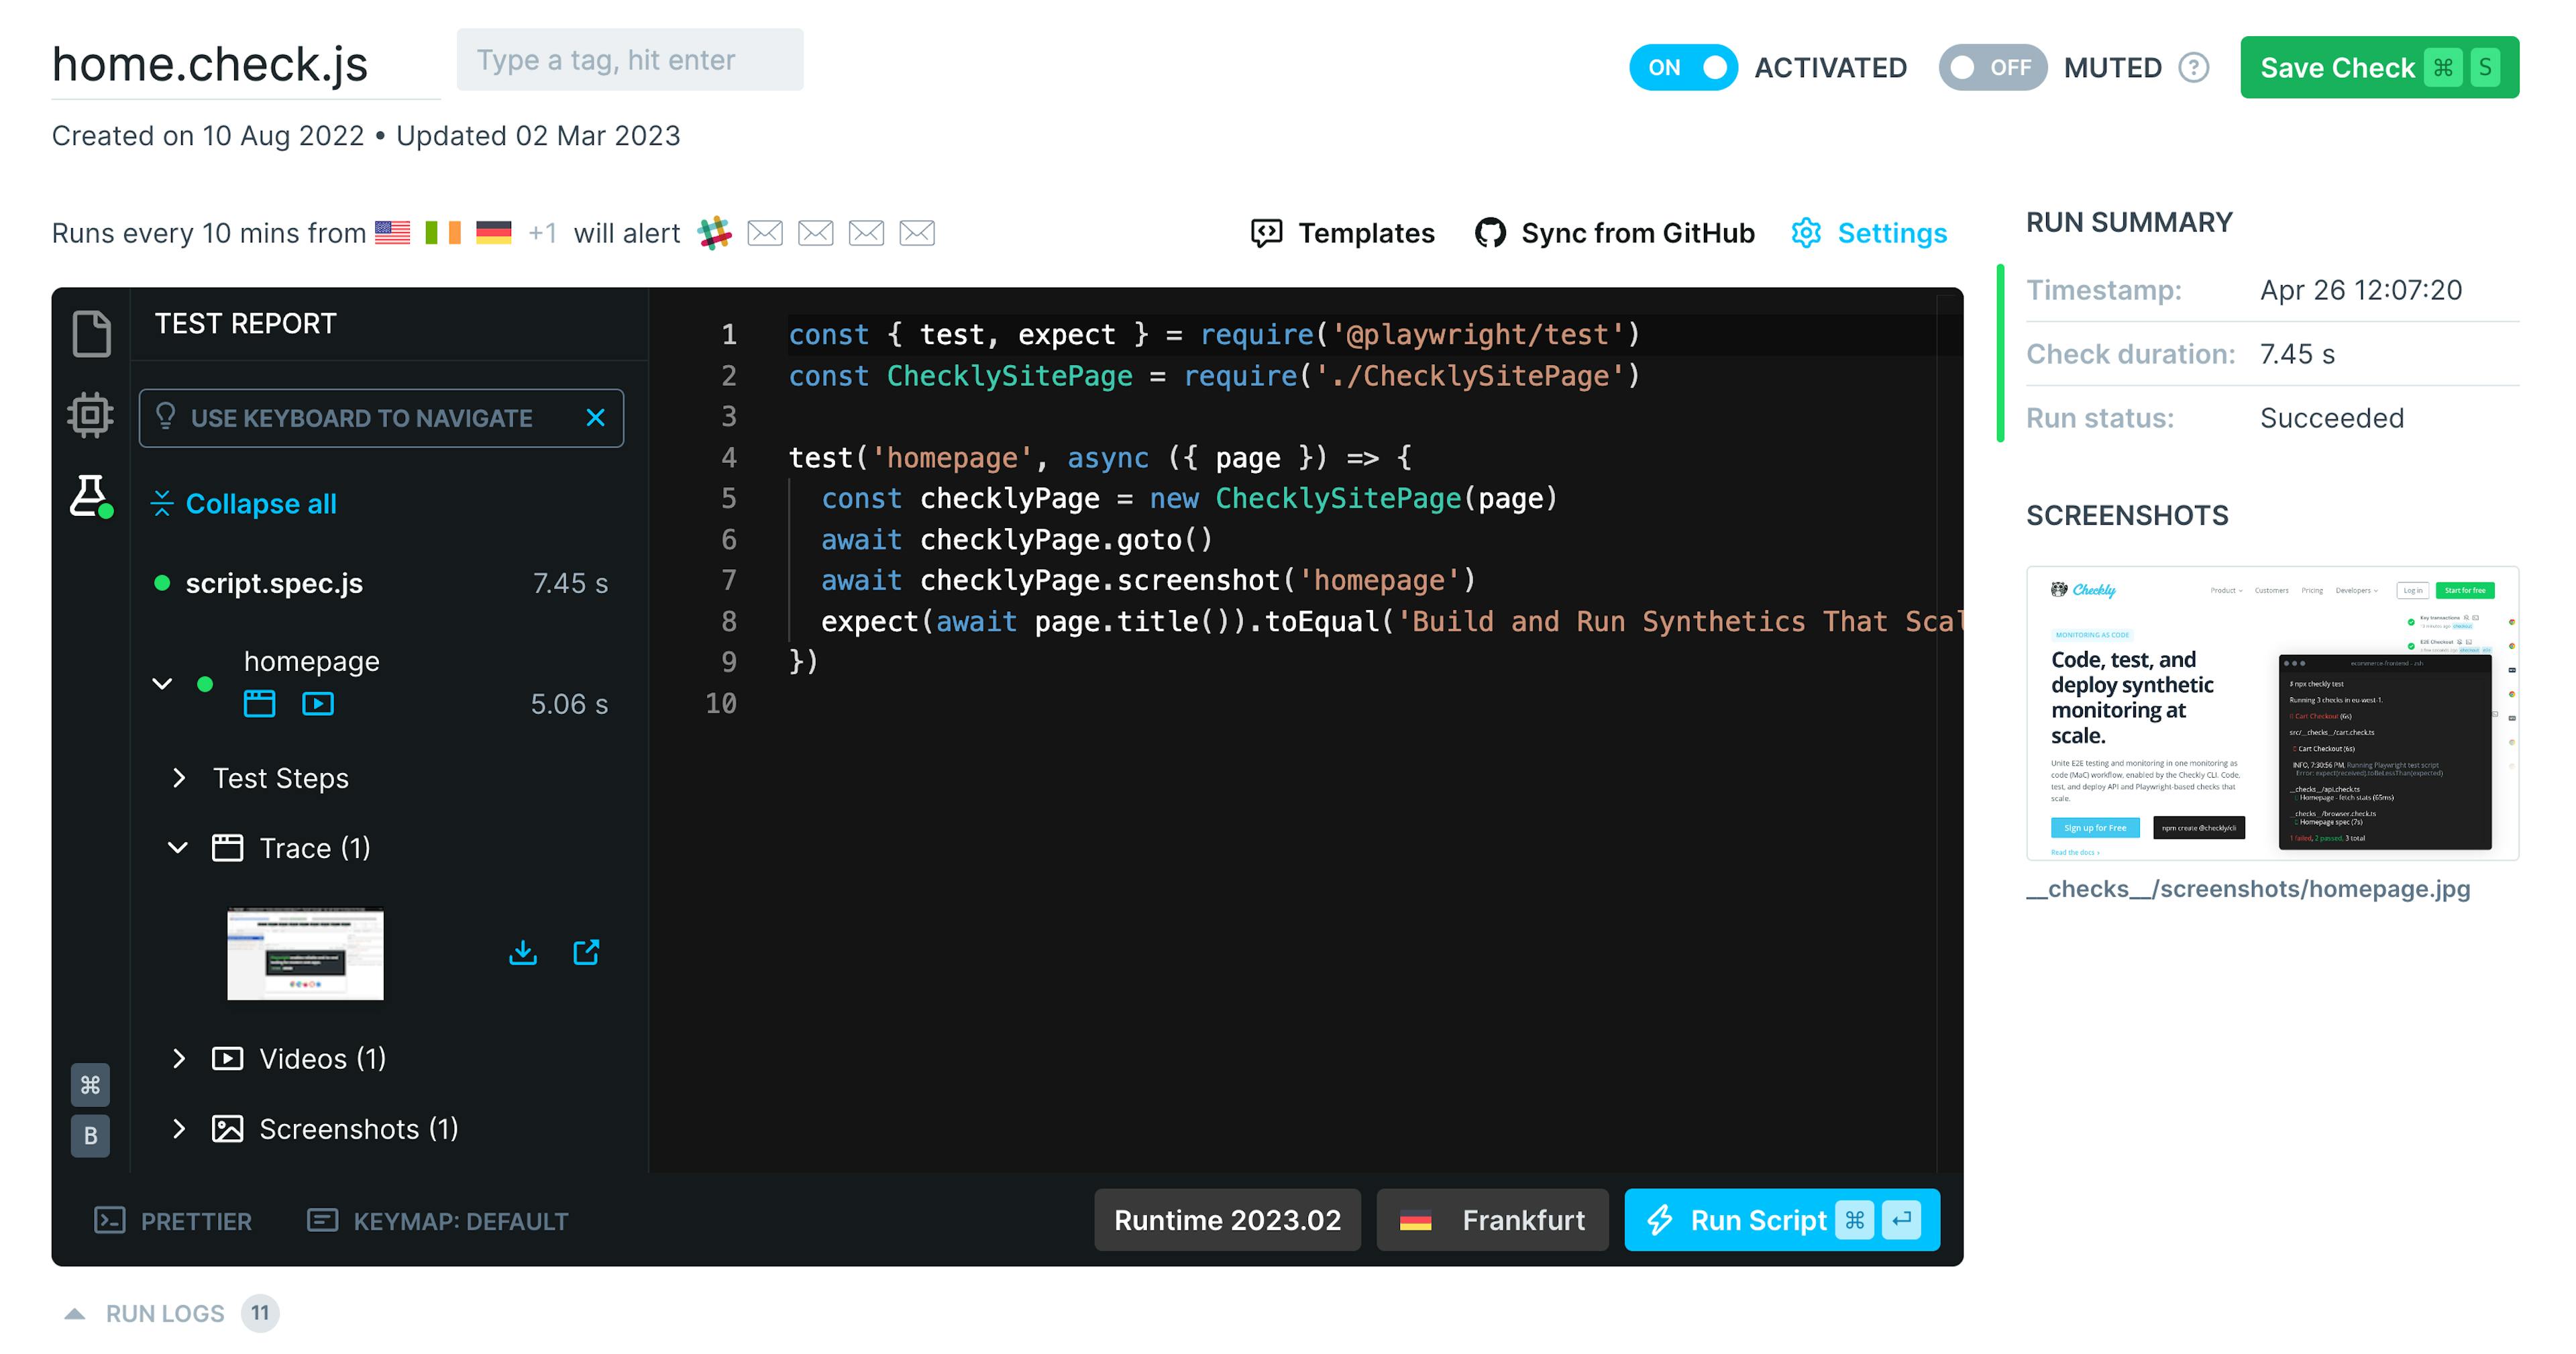Select the script.spec.js result row
2576x1354 pixels.
tap(381, 583)
